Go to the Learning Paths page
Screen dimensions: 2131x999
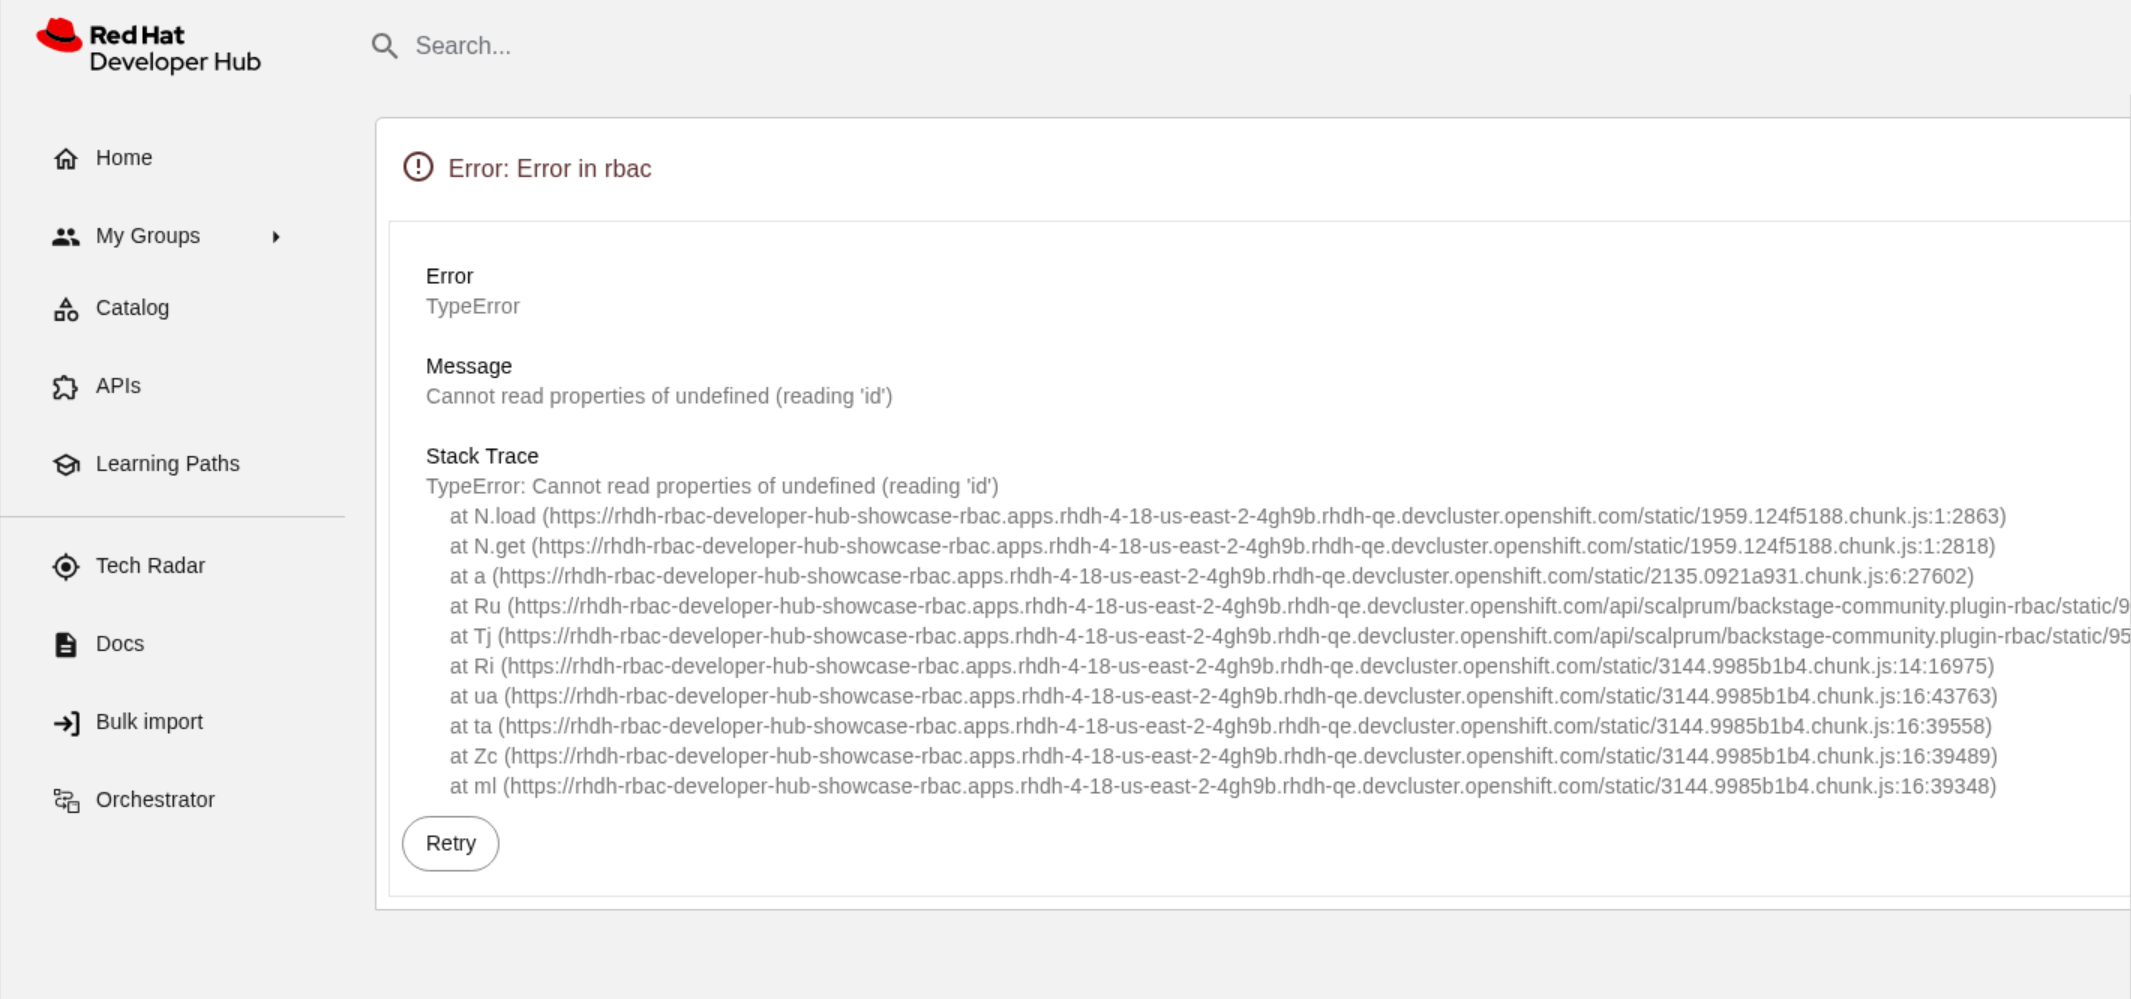pos(167,464)
